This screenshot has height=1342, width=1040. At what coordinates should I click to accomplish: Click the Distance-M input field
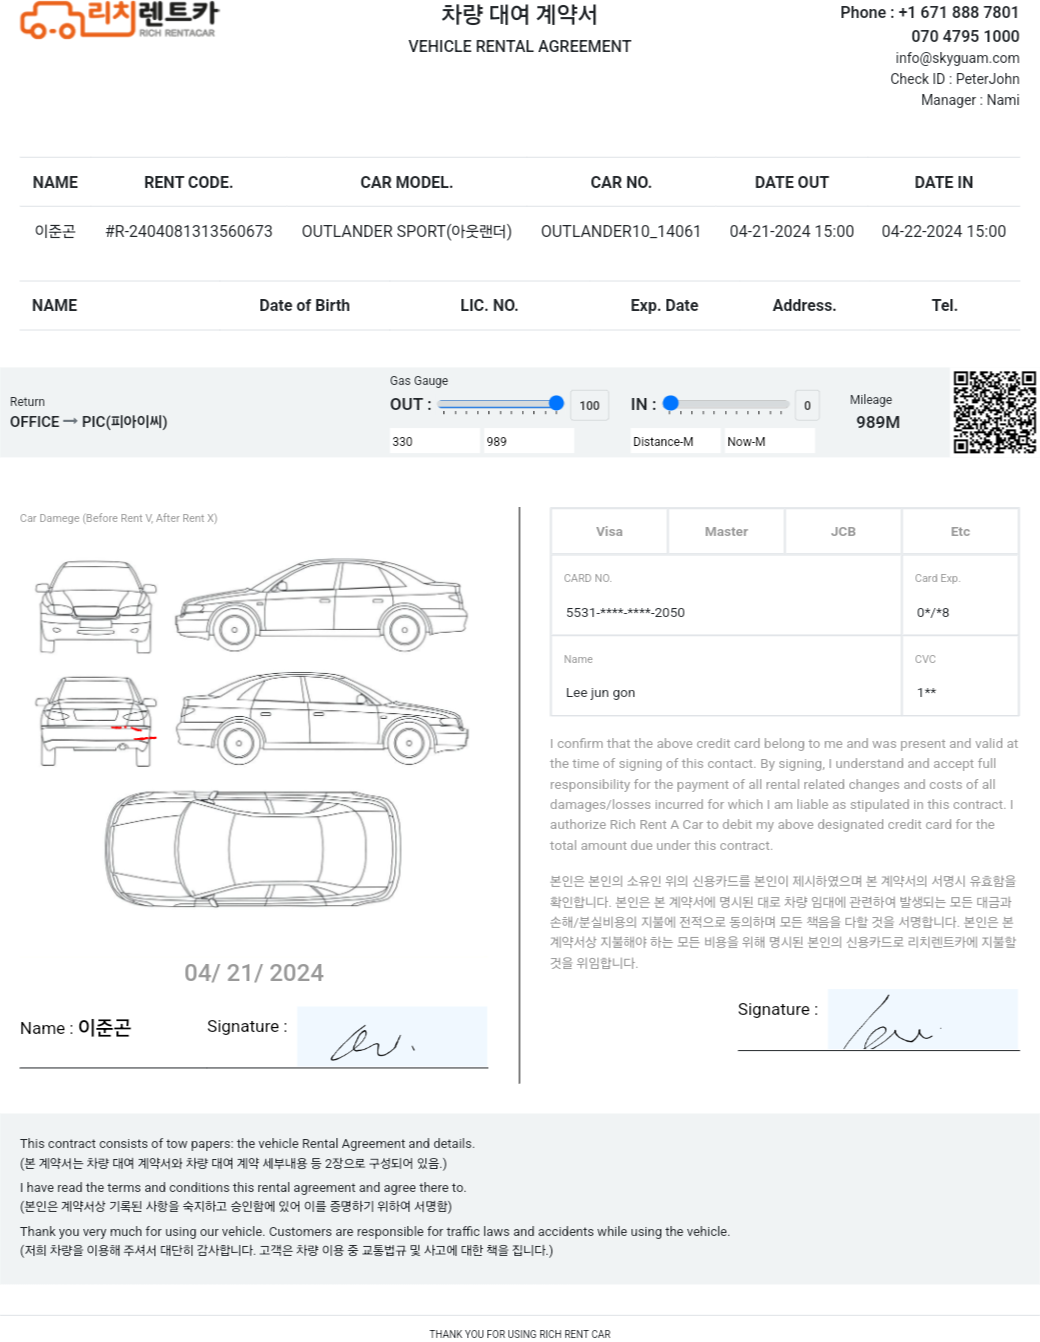click(676, 441)
